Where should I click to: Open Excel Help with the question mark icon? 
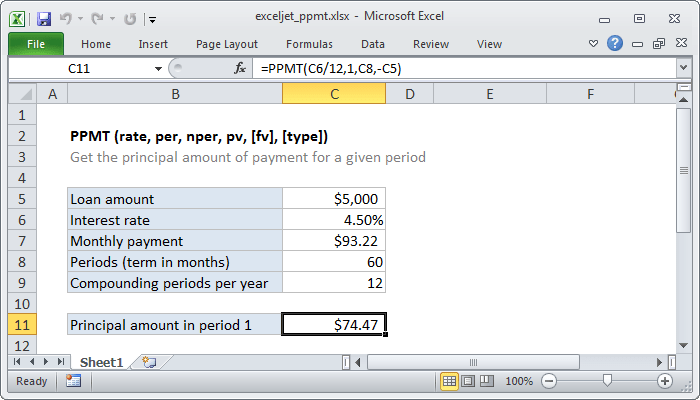click(x=615, y=43)
